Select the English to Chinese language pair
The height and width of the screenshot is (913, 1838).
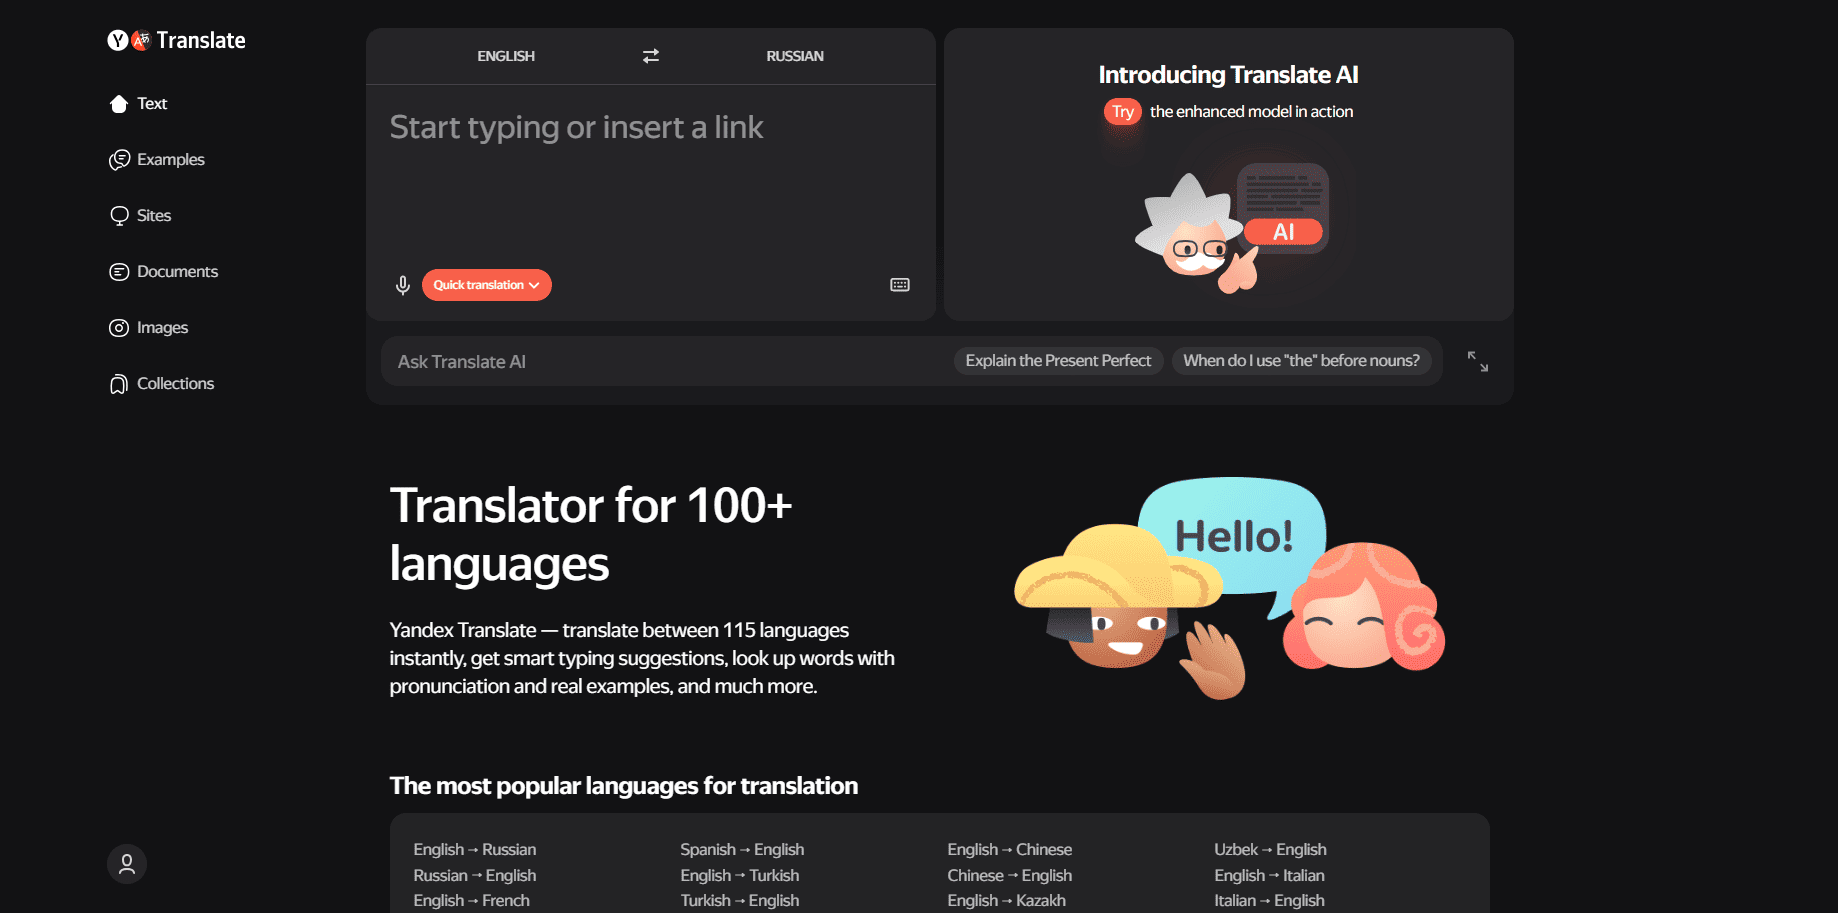tap(1009, 848)
